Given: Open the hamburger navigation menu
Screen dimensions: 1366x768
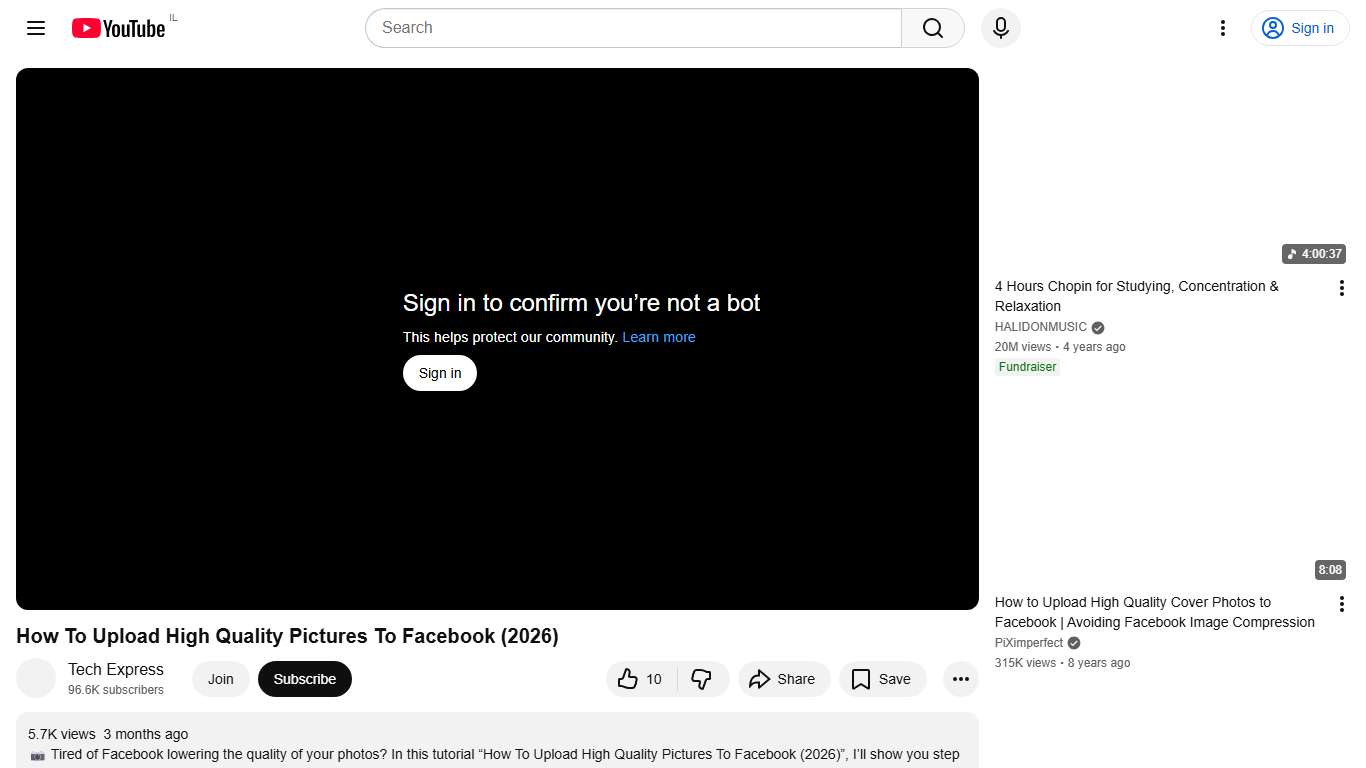Looking at the screenshot, I should tap(35, 28).
